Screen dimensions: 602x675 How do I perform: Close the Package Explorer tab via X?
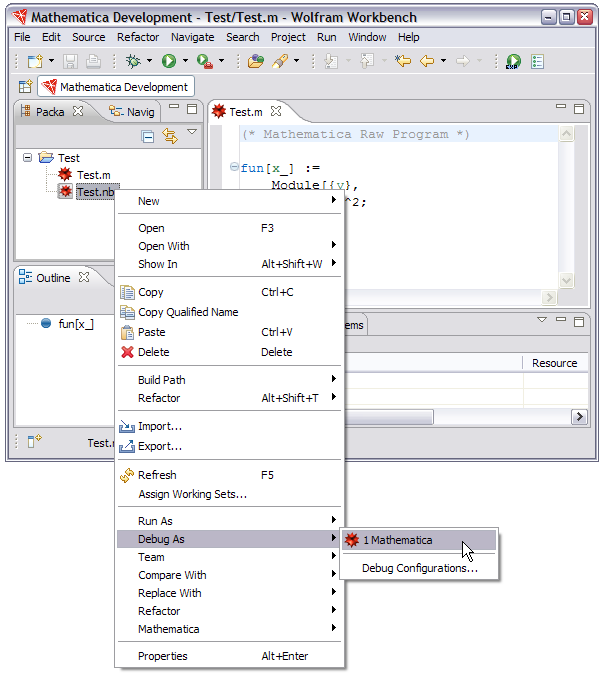point(78,111)
